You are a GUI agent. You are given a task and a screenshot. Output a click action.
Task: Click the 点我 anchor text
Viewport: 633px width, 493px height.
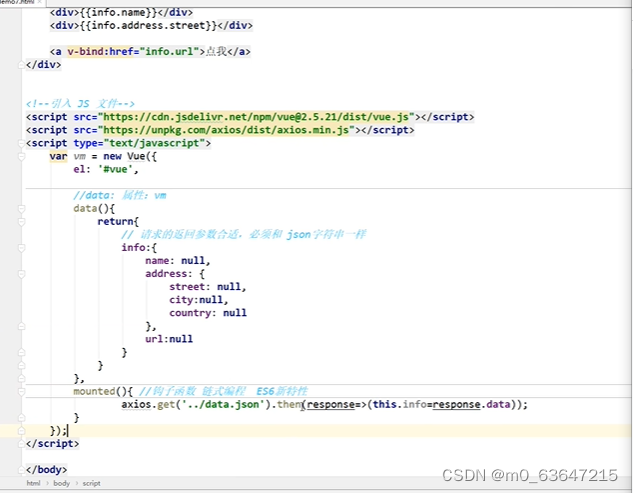[216, 52]
